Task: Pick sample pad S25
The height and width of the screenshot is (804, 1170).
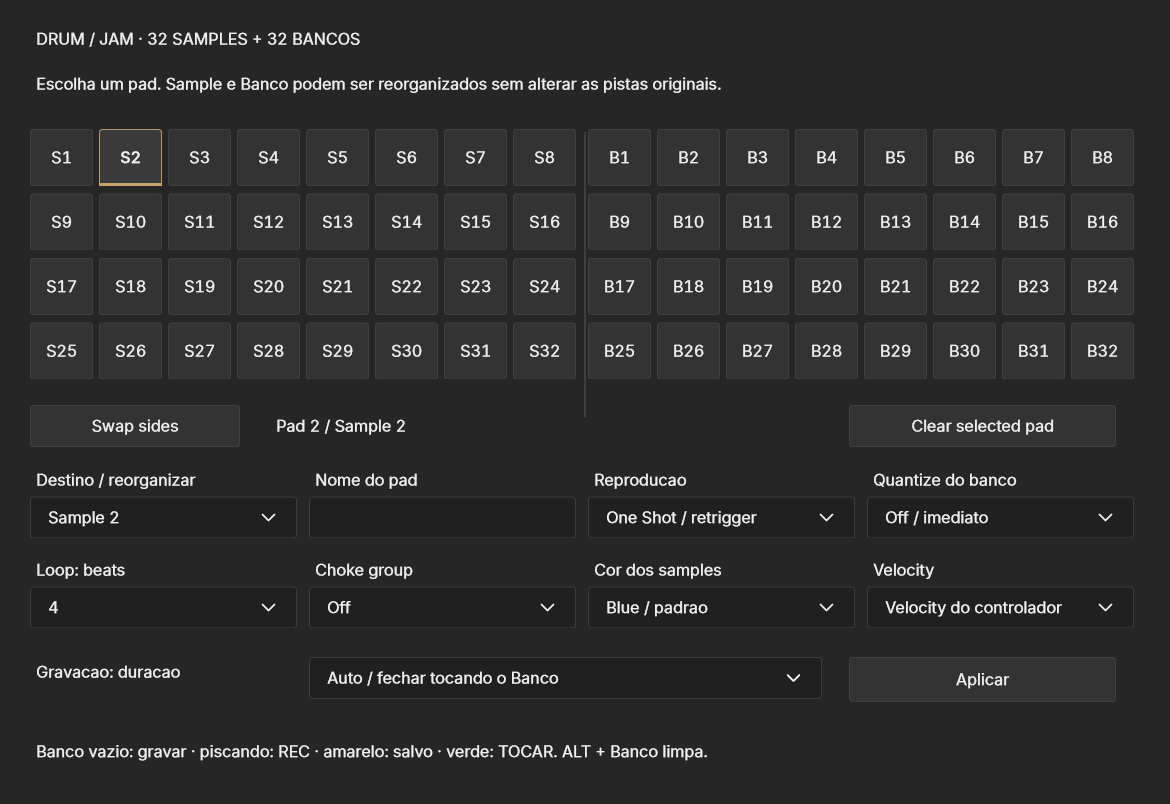Action: (61, 351)
